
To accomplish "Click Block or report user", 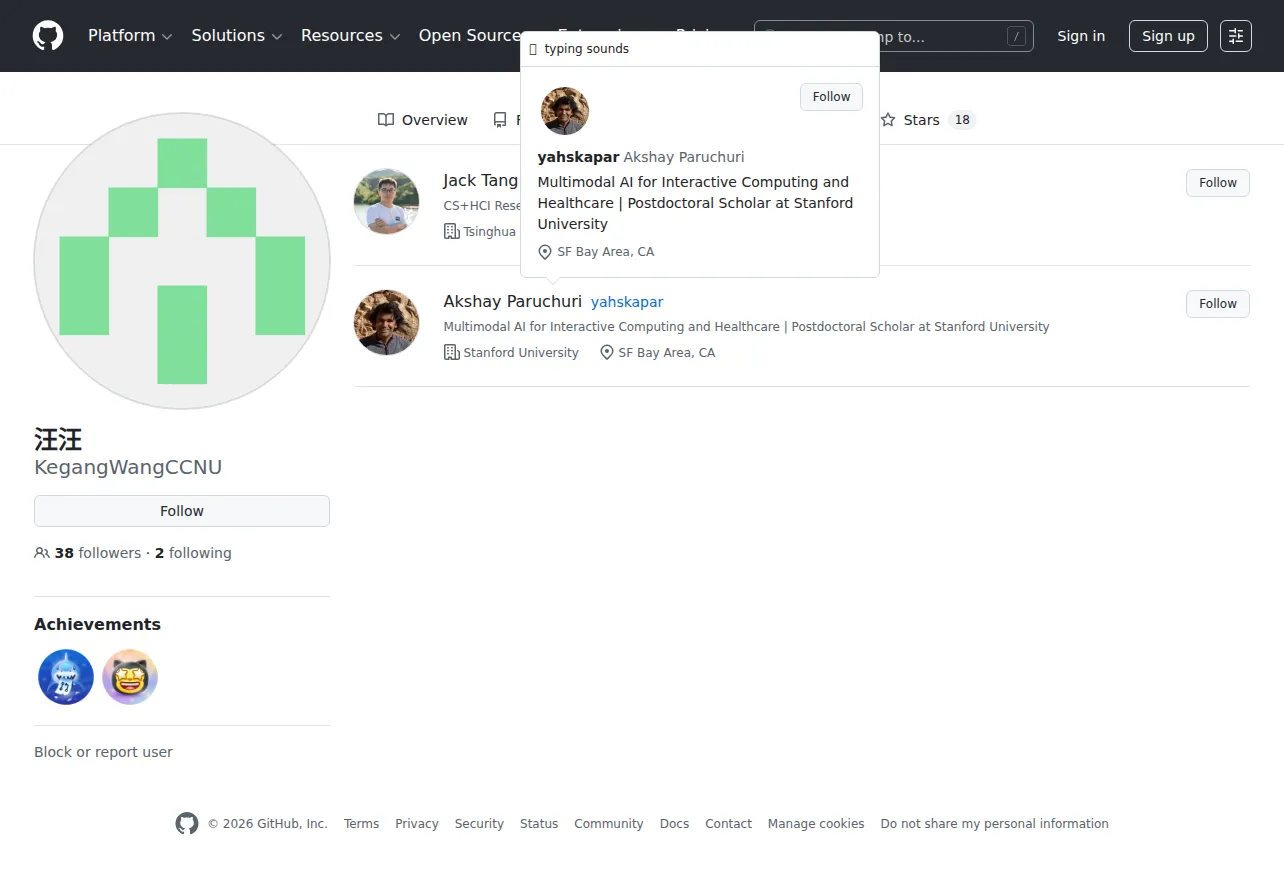I will click(x=103, y=752).
